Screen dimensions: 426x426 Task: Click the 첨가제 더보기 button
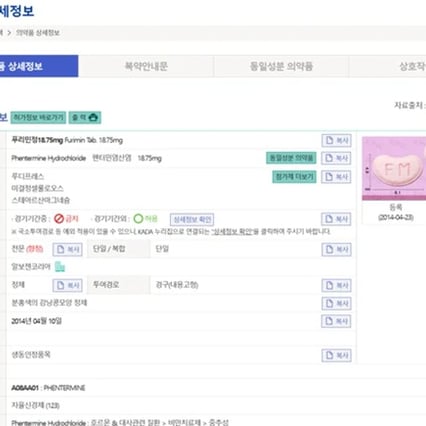(x=294, y=177)
